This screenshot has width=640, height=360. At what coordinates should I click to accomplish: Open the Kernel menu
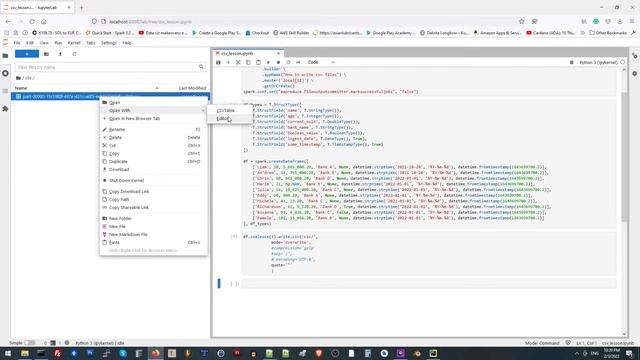pos(74,43)
